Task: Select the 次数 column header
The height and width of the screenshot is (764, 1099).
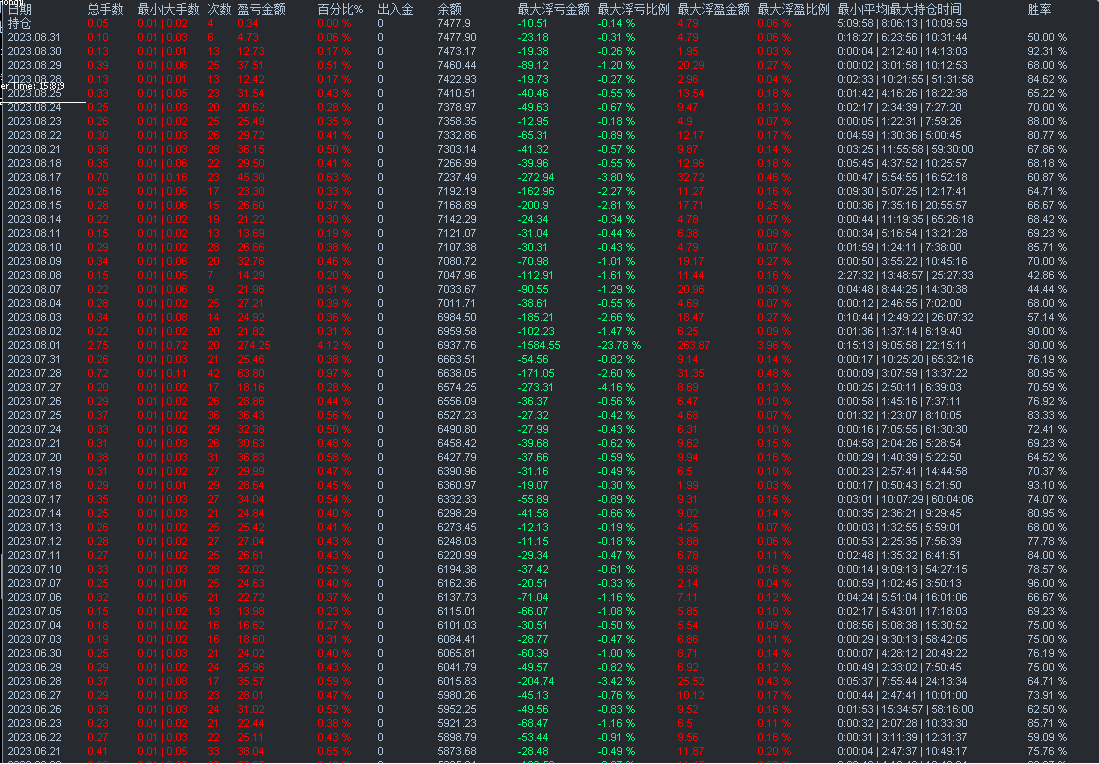Action: 219,9
